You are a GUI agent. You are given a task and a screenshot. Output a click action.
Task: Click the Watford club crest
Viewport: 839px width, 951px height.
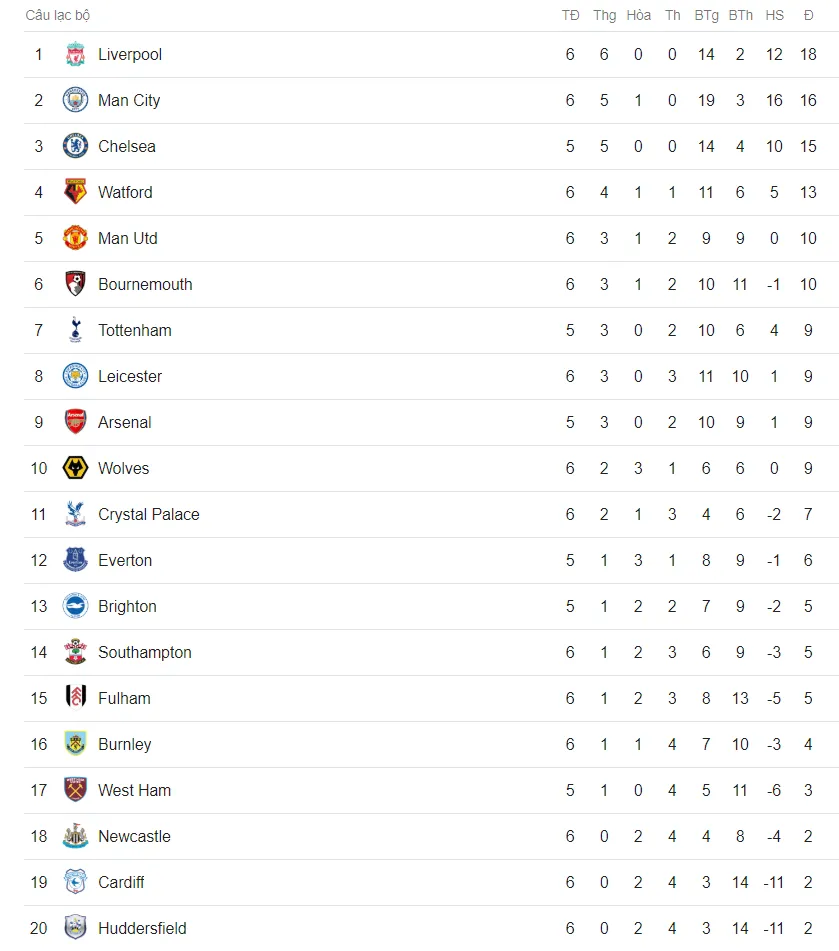75,192
